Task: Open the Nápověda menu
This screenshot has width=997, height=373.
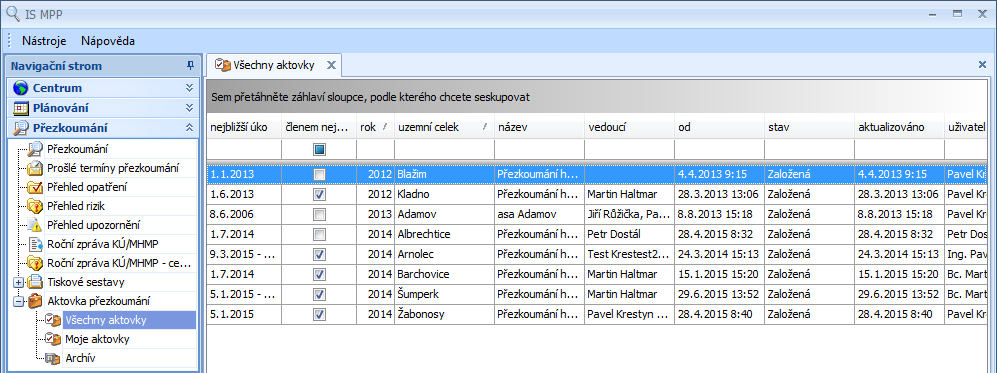Action: pyautogui.click(x=107, y=41)
